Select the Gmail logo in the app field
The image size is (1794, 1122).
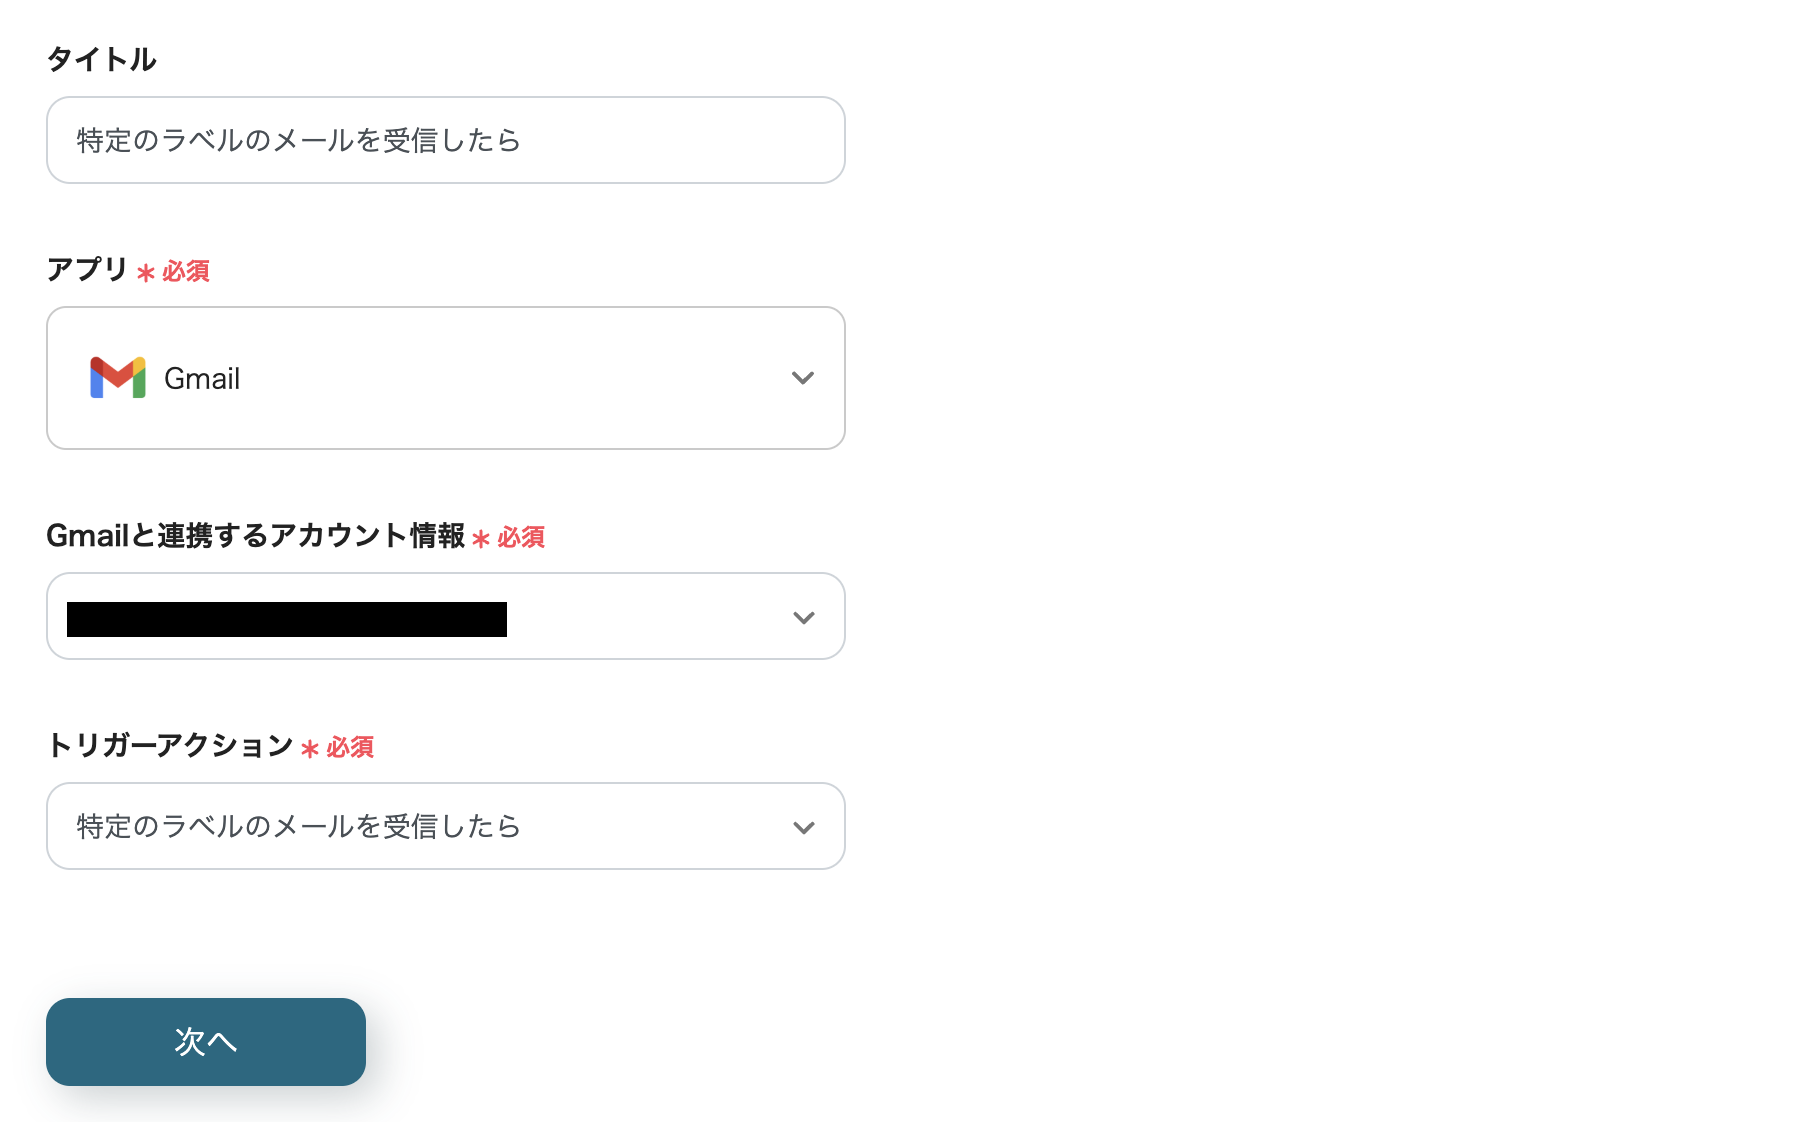[116, 378]
